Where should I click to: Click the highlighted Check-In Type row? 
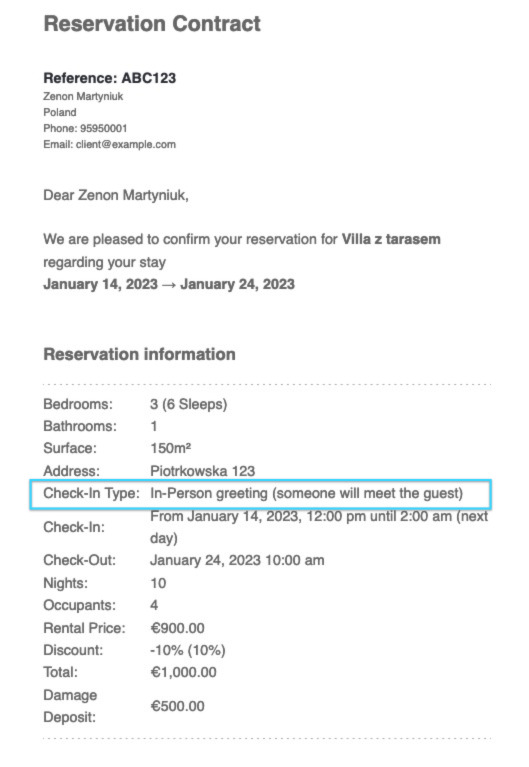(260, 494)
